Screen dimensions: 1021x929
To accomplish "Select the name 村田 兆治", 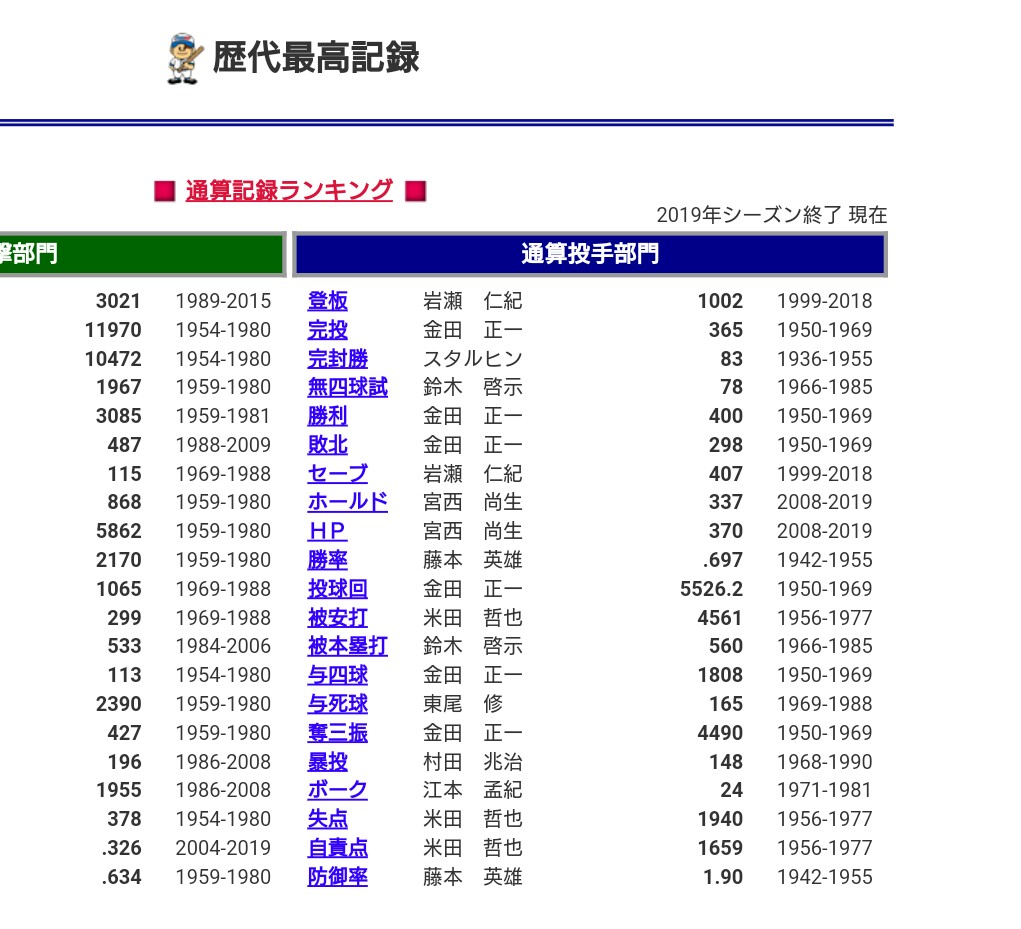I will click(x=473, y=761).
